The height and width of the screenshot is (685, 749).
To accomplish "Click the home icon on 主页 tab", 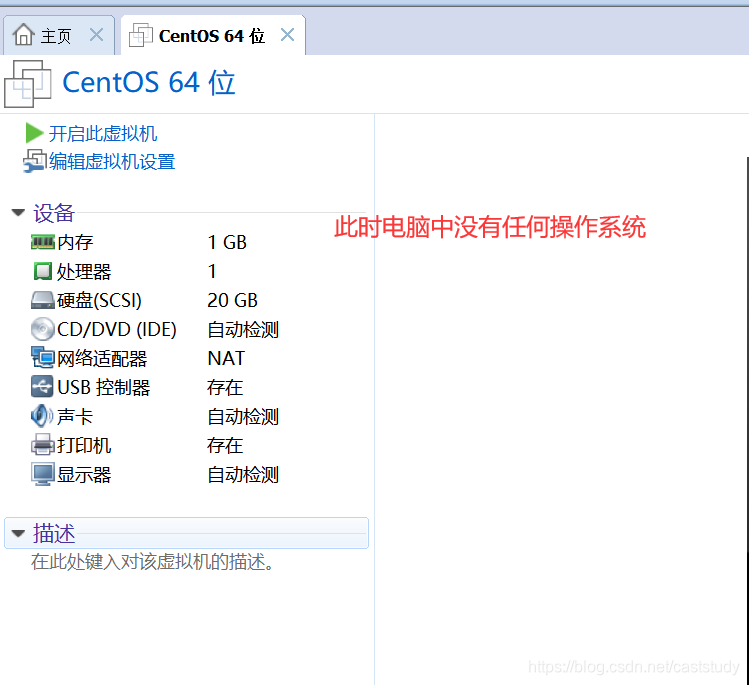I will [24, 34].
